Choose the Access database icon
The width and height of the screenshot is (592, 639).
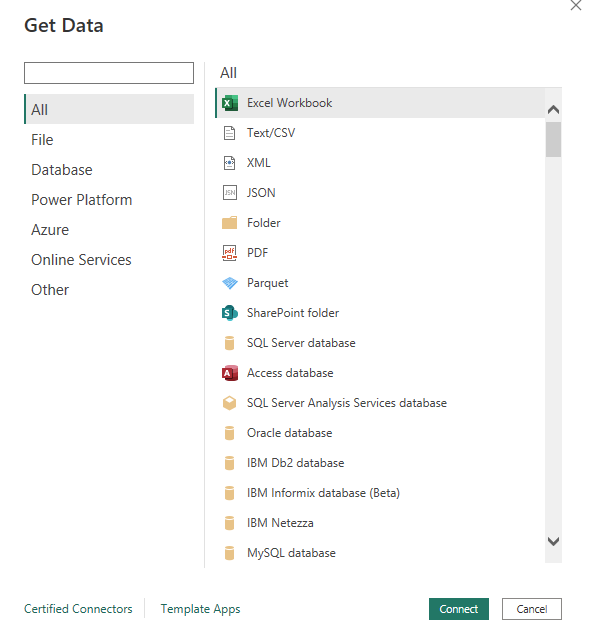[229, 373]
